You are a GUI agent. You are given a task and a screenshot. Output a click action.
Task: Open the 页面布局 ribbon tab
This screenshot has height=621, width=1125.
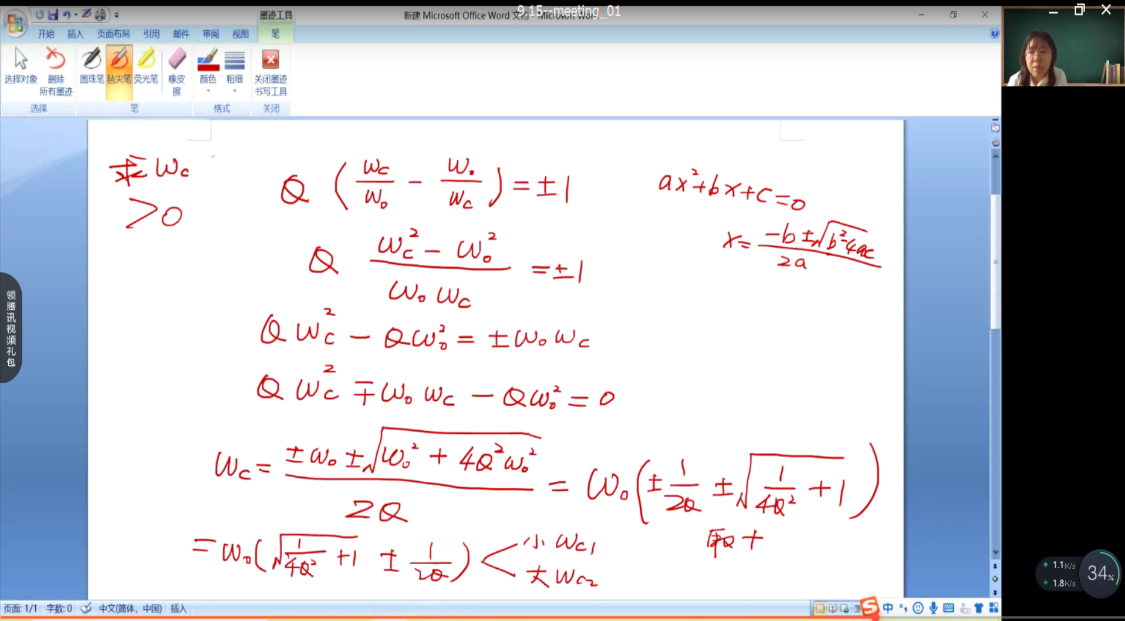pyautogui.click(x=113, y=33)
